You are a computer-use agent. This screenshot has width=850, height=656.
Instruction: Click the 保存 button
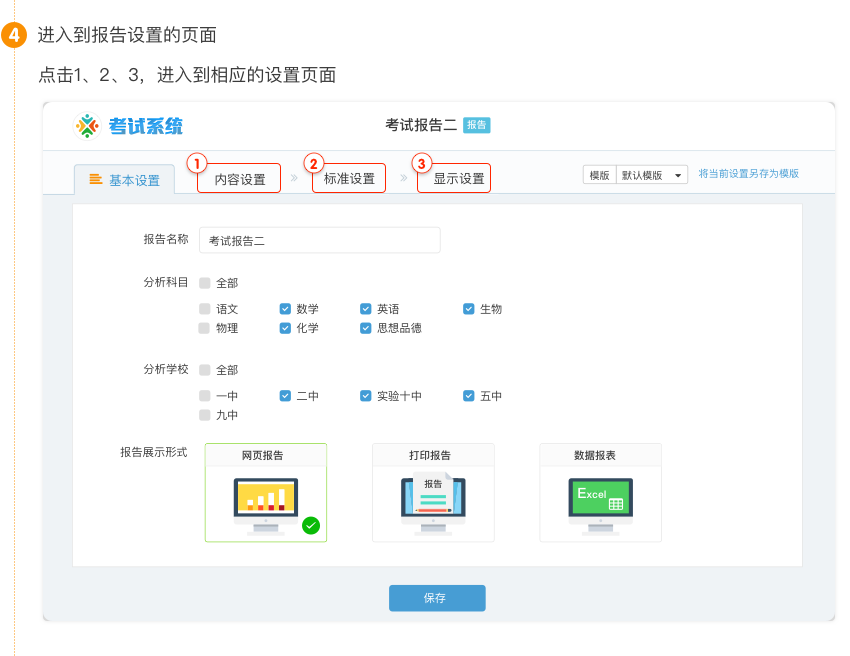[x=436, y=598]
